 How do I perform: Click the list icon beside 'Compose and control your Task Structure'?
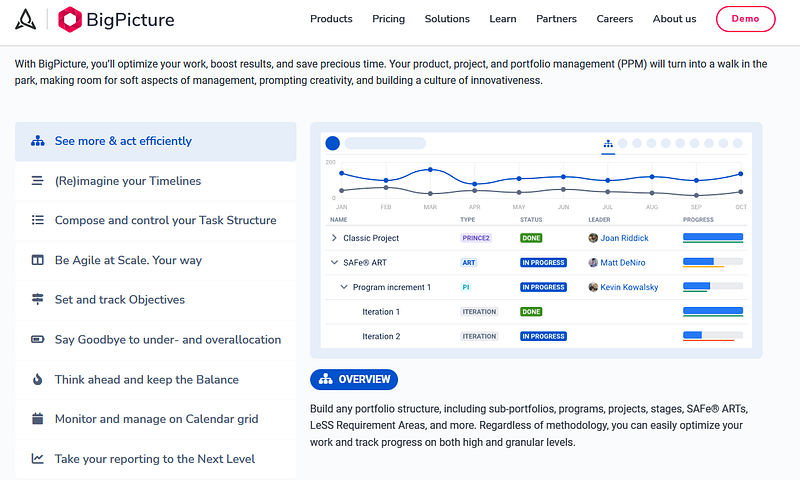pos(38,220)
